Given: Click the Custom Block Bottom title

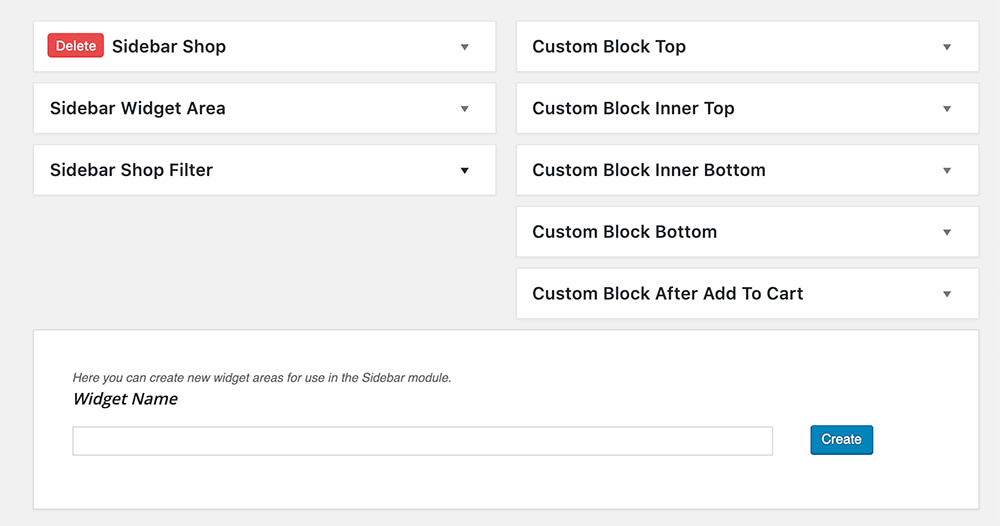Looking at the screenshot, I should coord(625,233).
